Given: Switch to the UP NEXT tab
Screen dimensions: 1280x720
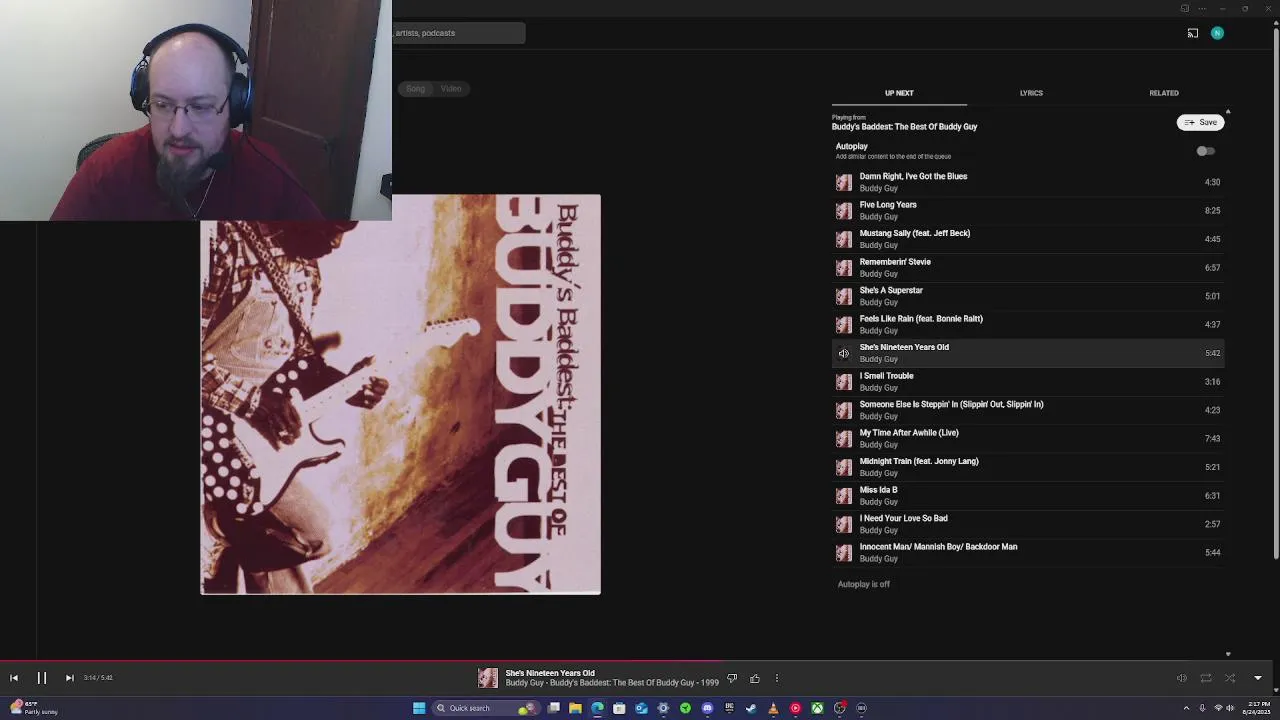Looking at the screenshot, I should click(x=899, y=93).
